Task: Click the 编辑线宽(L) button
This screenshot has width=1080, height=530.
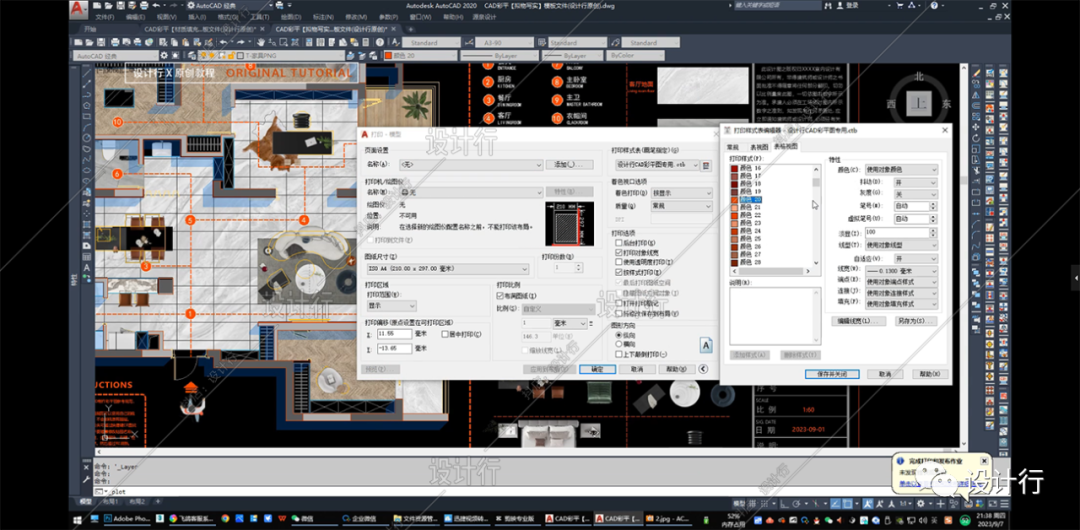Action: (859, 321)
